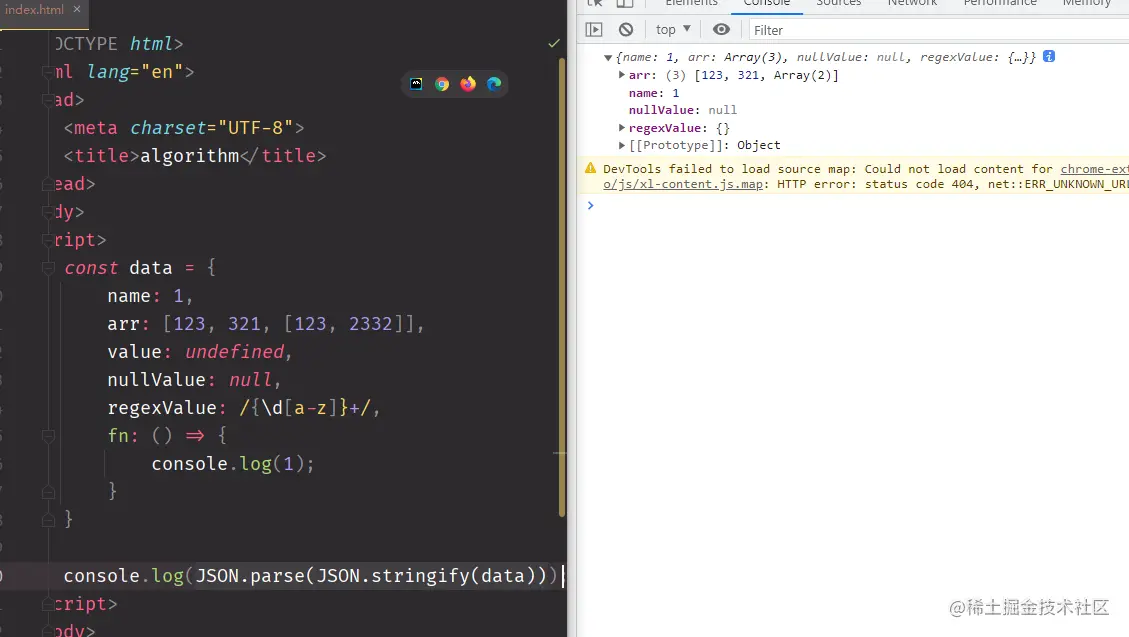The image size is (1129, 637).
Task: Focus the console Filter input field
Action: pos(939,30)
